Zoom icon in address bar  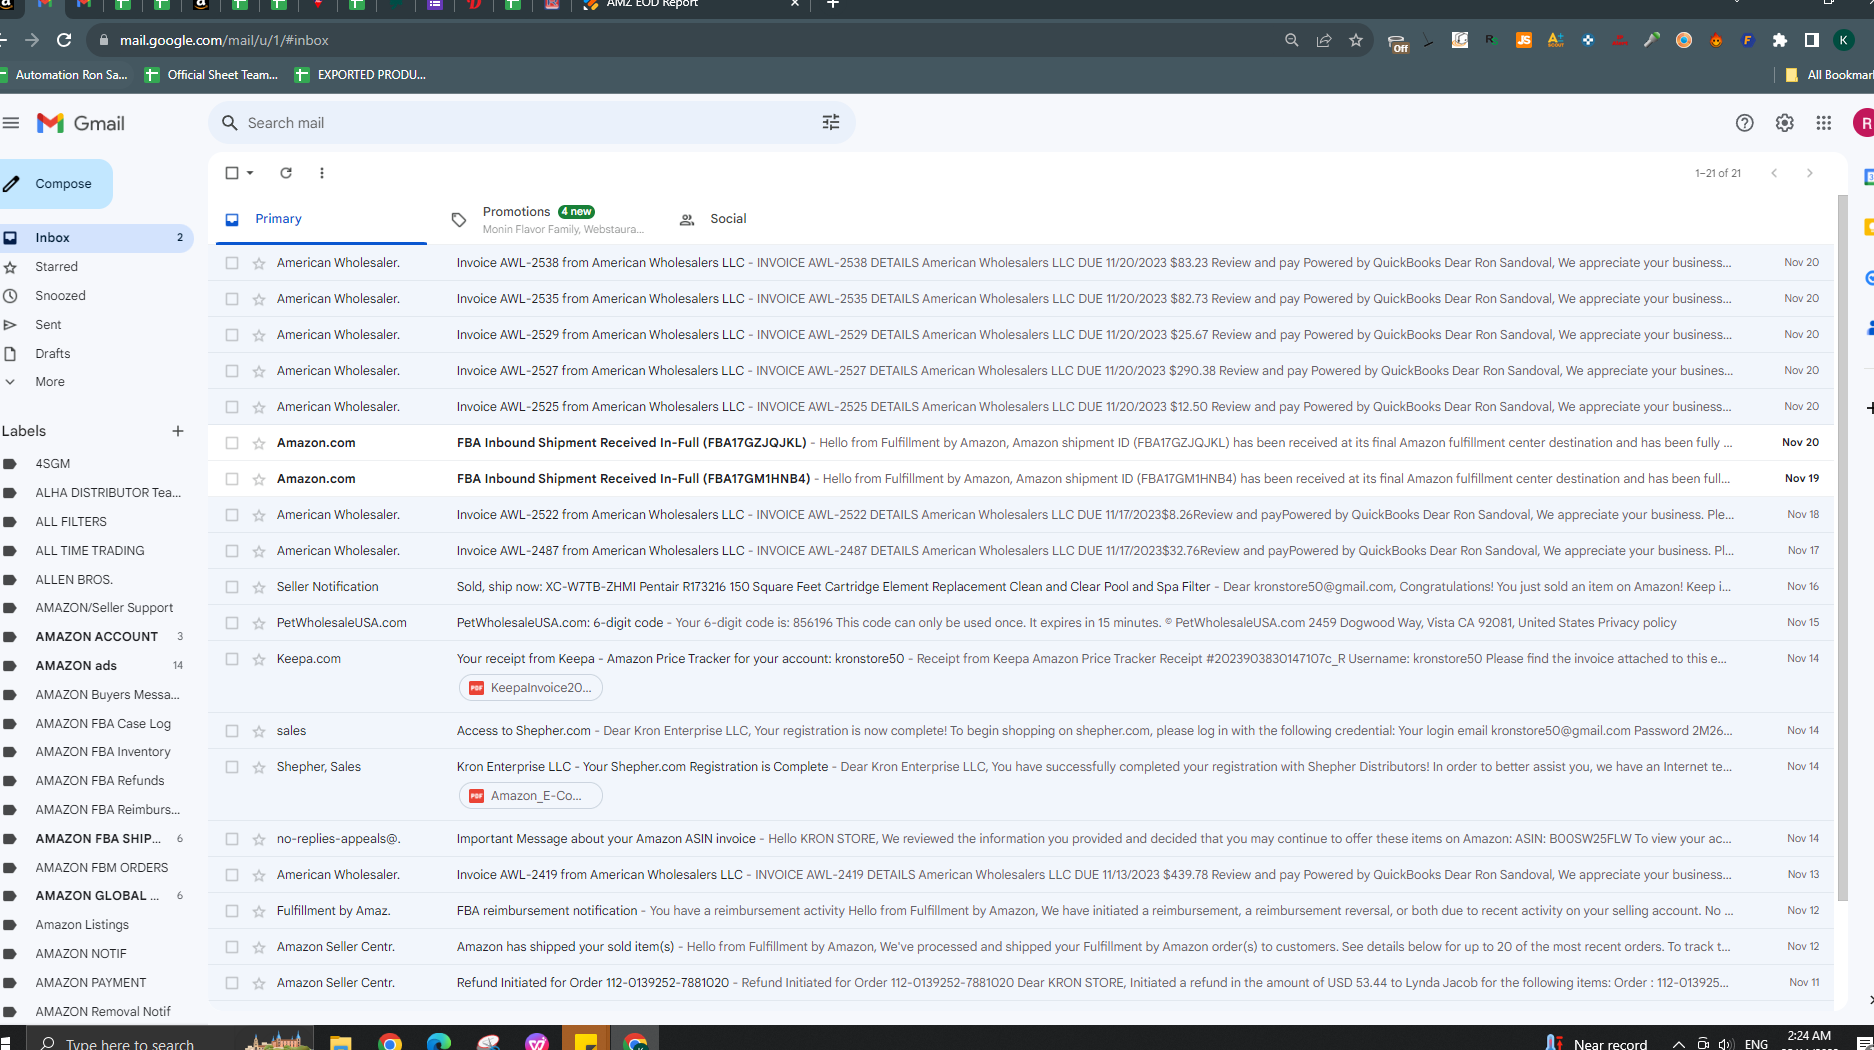pos(1292,40)
